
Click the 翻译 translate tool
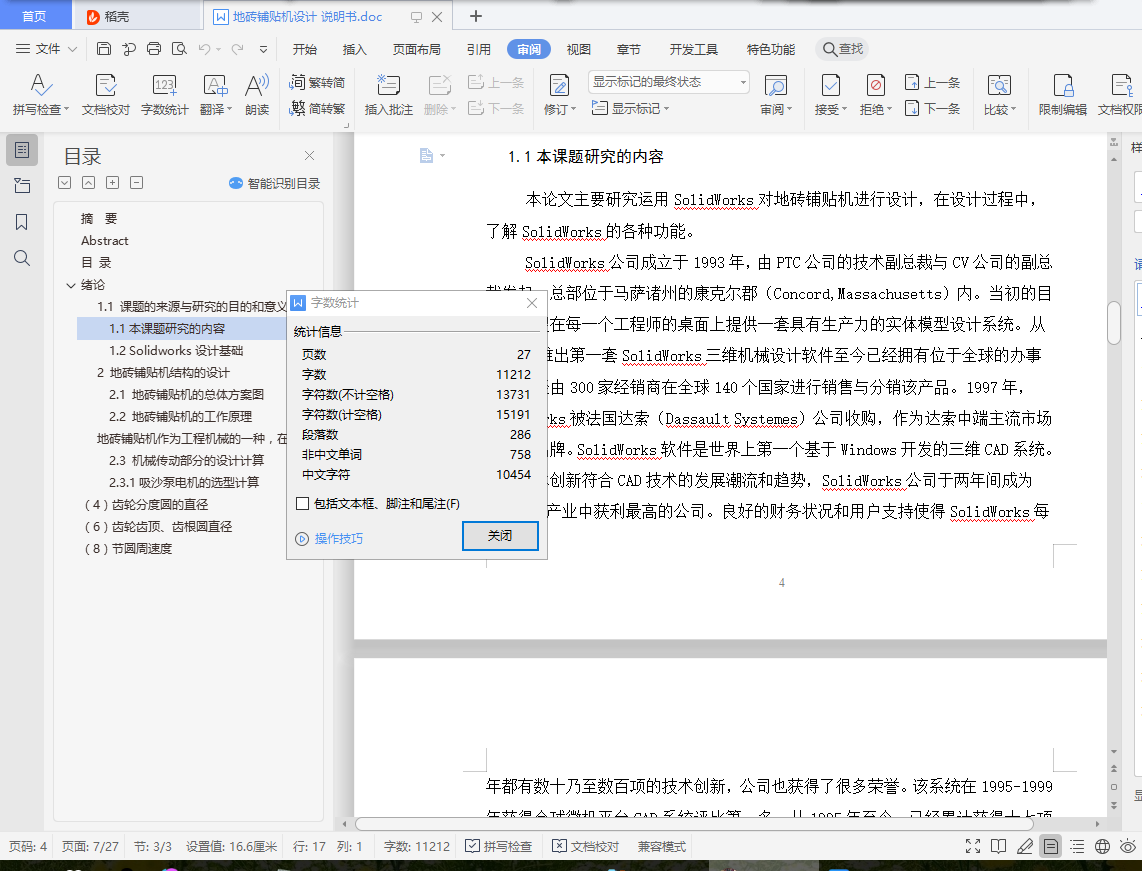pyautogui.click(x=216, y=95)
